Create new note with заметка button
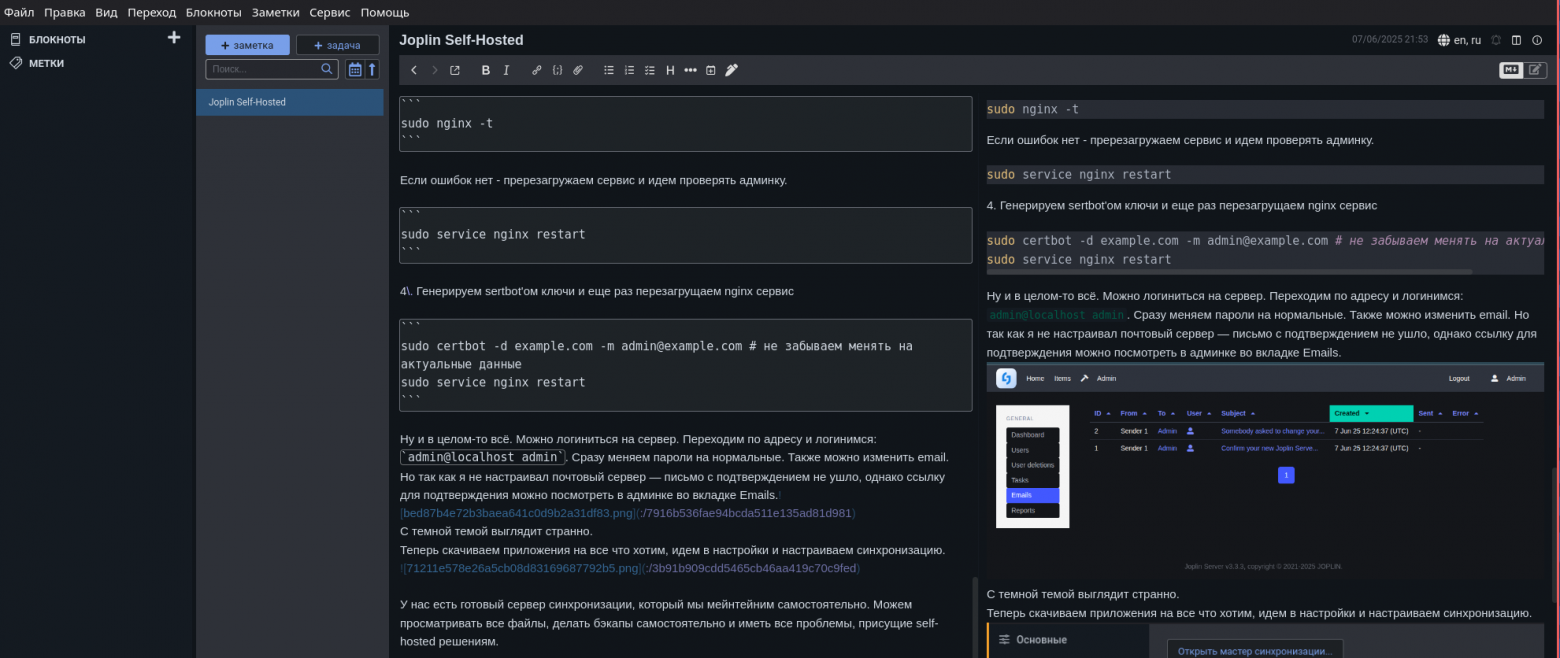1560x658 pixels. tap(247, 45)
